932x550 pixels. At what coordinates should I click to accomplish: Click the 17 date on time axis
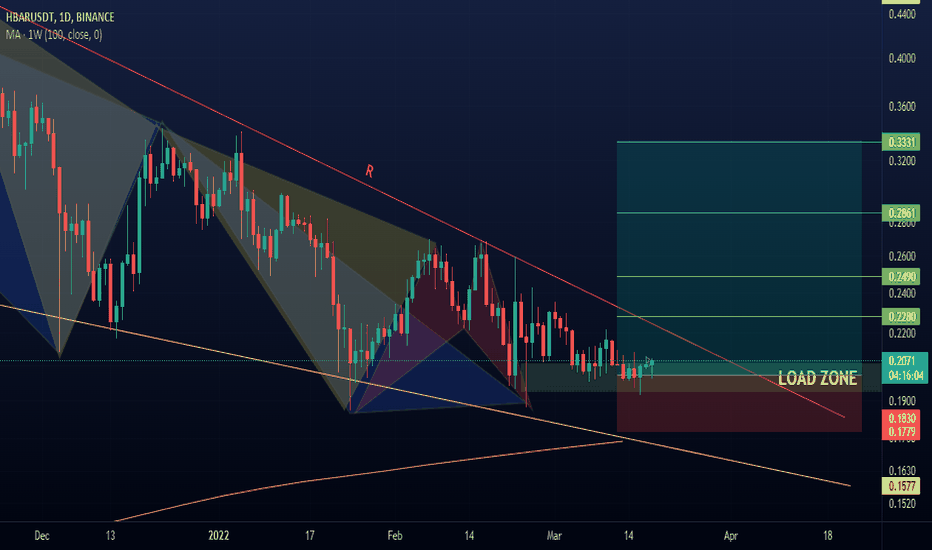pyautogui.click(x=309, y=536)
